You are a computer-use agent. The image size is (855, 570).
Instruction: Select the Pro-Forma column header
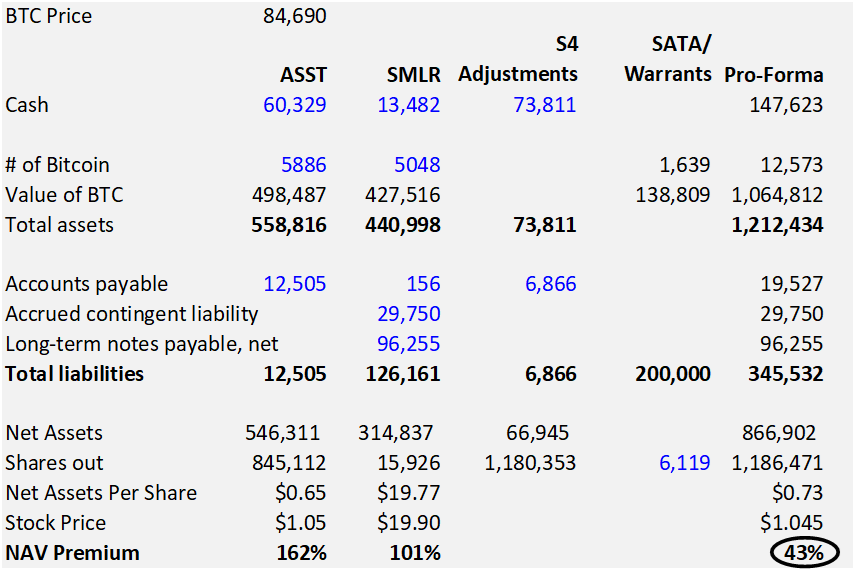(x=773, y=75)
